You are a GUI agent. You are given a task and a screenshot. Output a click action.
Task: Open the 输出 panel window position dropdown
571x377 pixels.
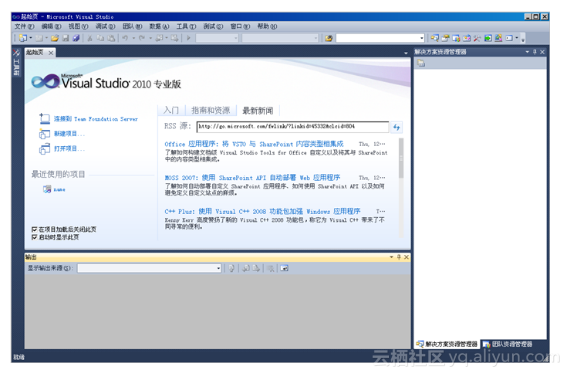391,257
